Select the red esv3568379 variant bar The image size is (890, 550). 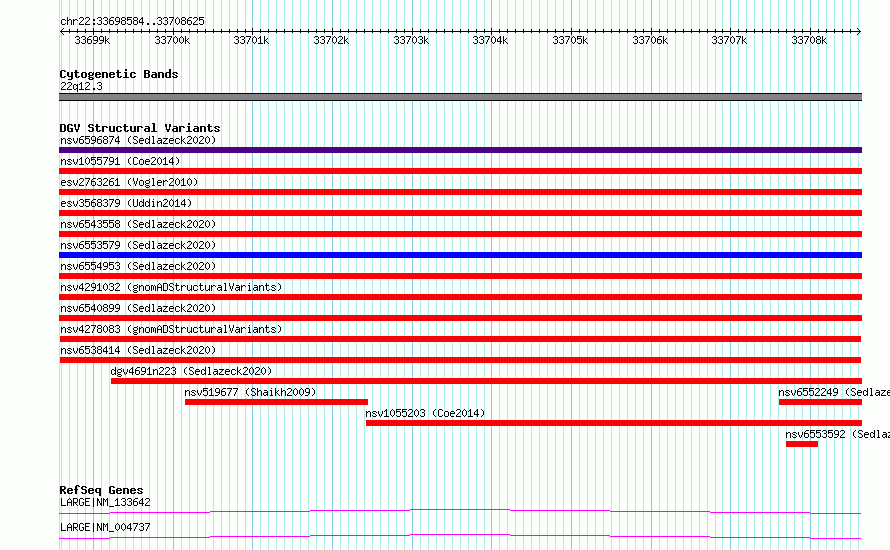(460, 213)
